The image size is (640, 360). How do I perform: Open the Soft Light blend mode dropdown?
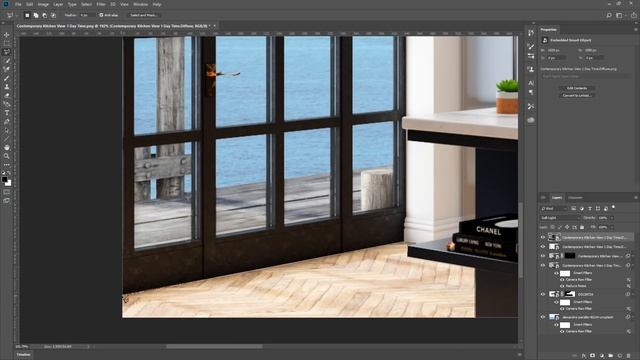coord(560,218)
